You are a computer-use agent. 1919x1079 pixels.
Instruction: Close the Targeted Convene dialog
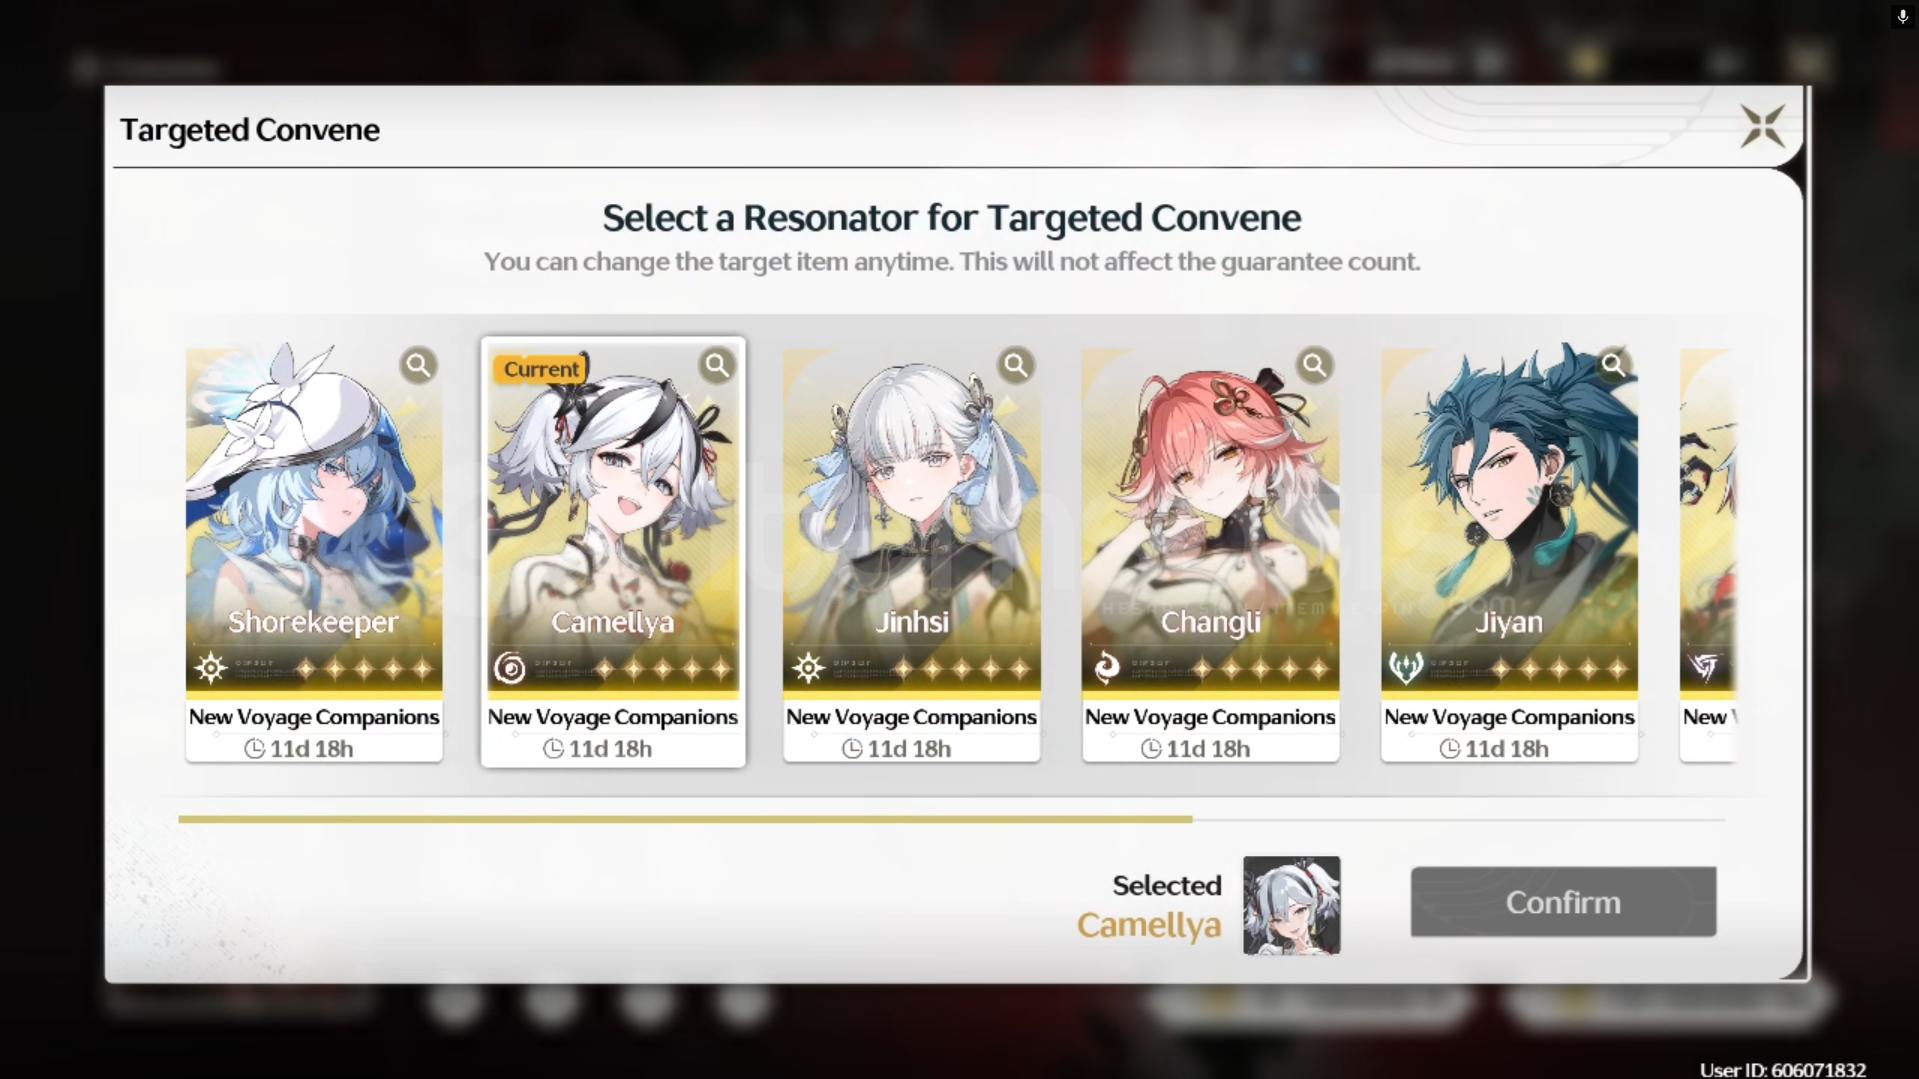coord(1762,126)
